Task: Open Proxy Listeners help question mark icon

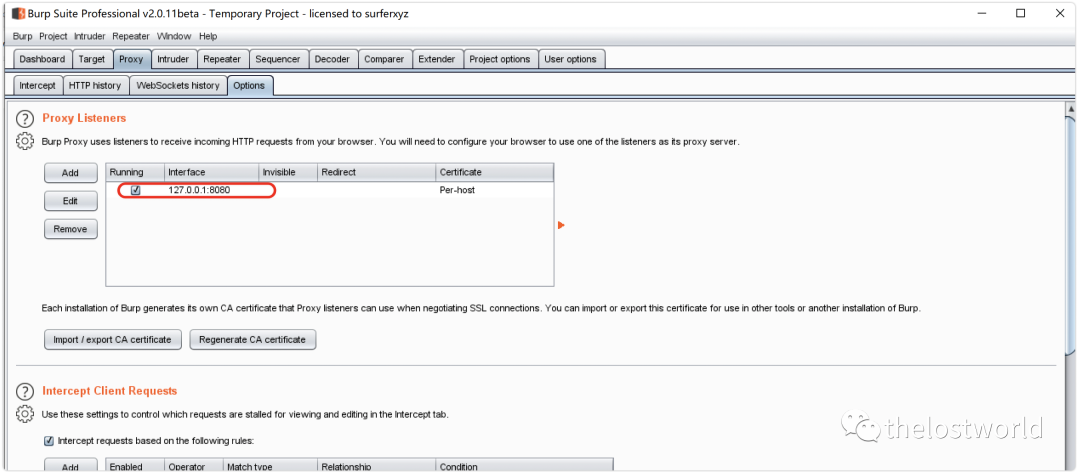Action: [25, 118]
